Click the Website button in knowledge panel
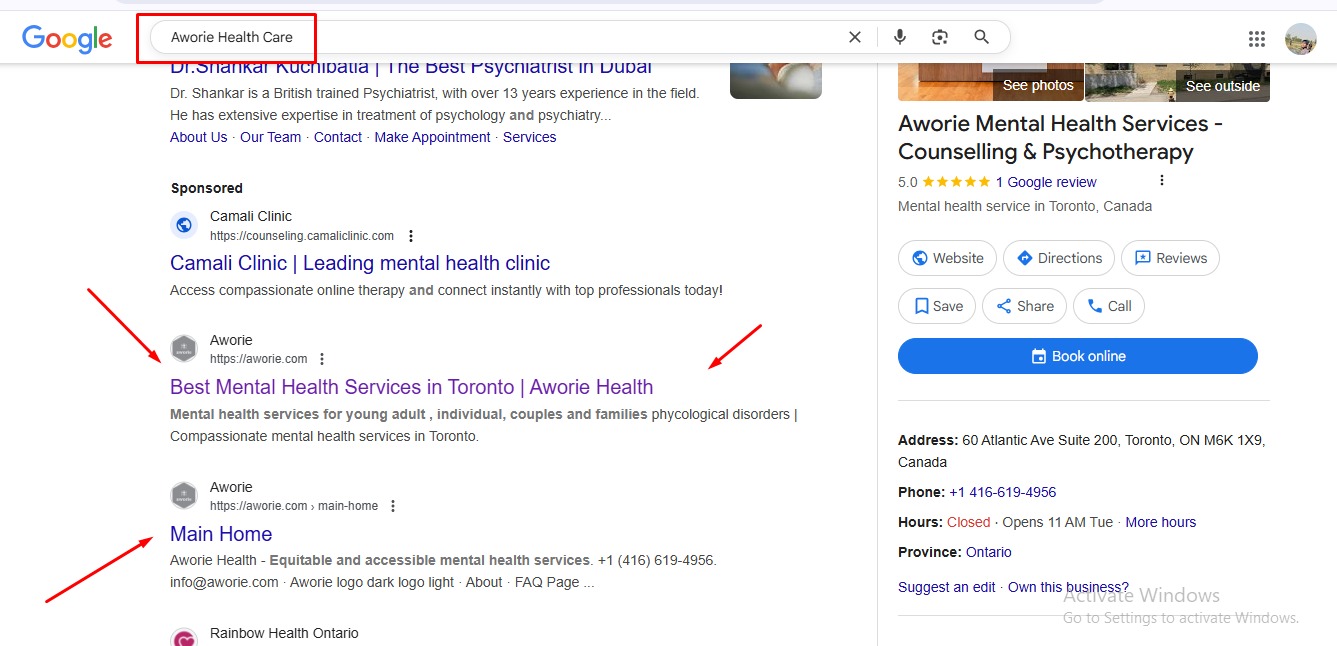1337x646 pixels. 947,258
